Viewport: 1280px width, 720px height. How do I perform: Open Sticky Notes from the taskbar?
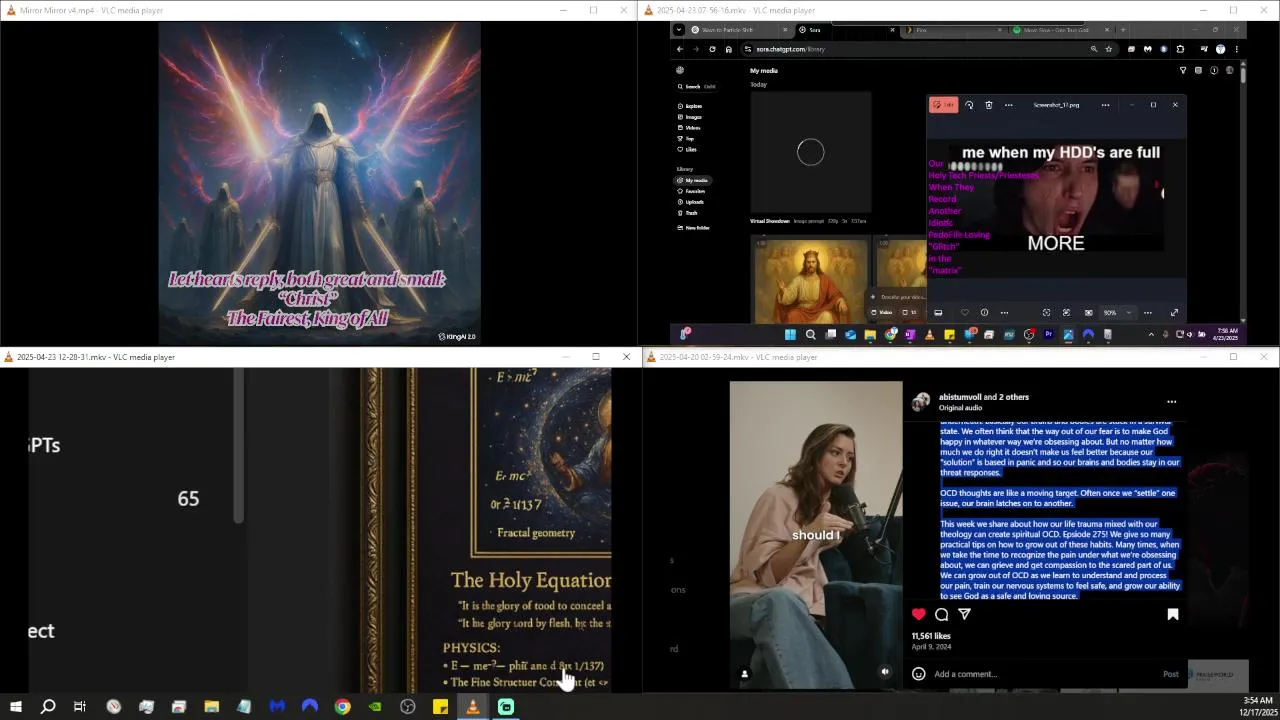coord(440,707)
